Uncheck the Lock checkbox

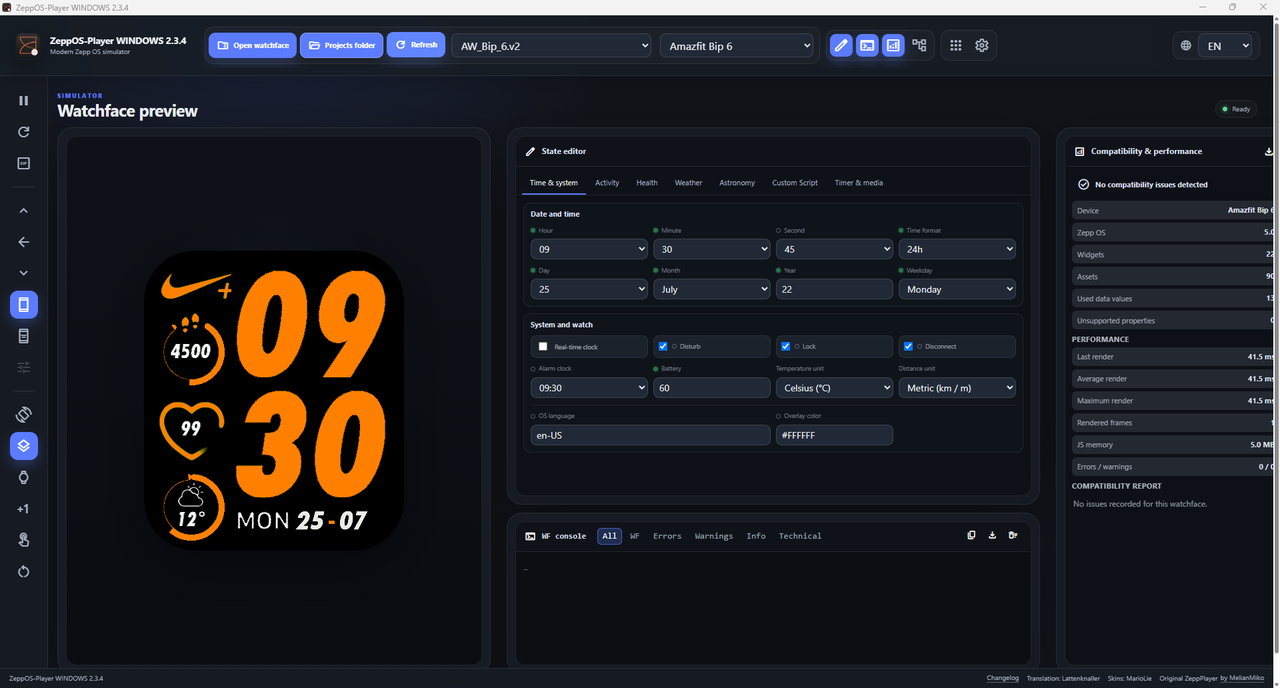(x=785, y=346)
